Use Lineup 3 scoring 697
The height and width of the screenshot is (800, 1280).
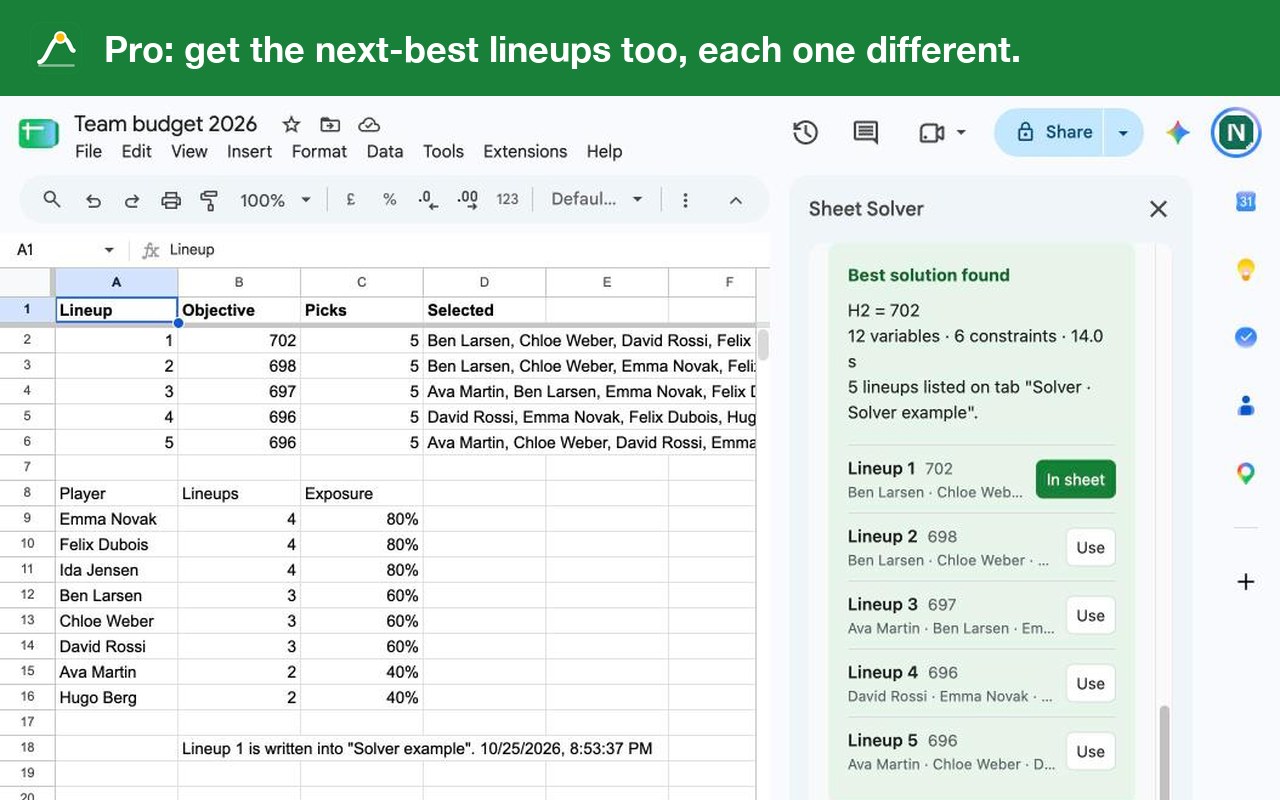1090,615
